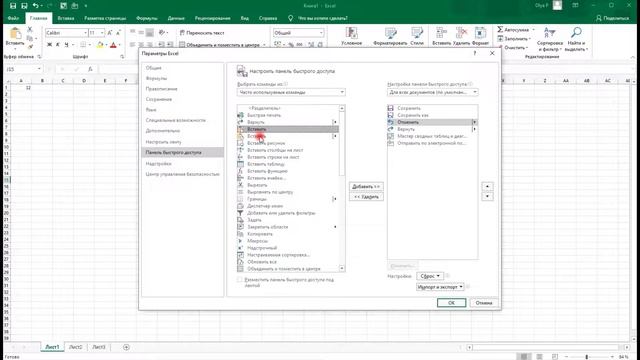Click the left command list scrollbar down arrow
Image resolution: width=640 pixels, height=360 pixels.
342,269
